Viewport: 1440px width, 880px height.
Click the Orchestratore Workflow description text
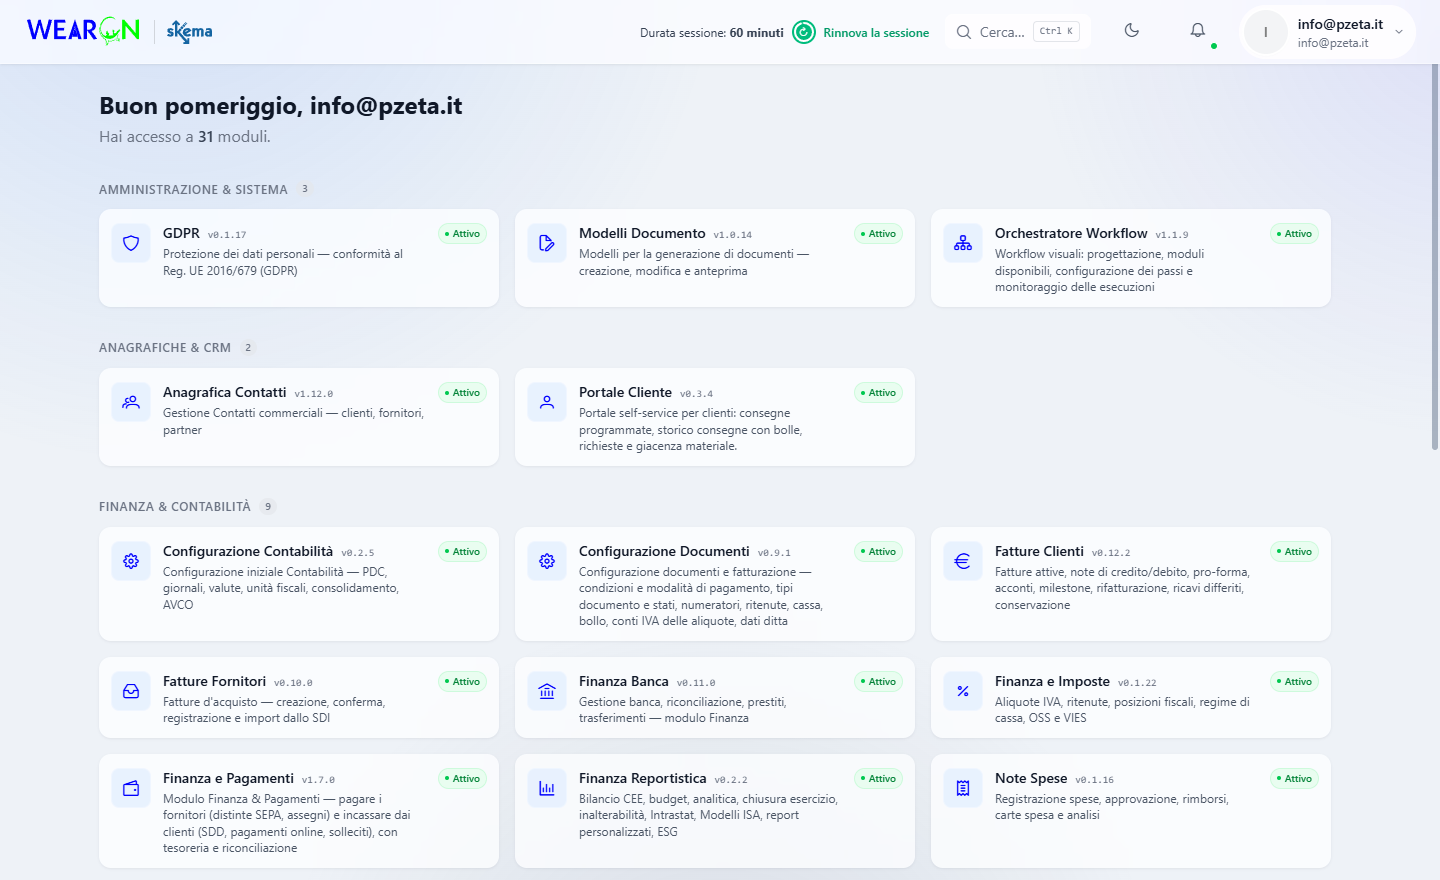point(1099,271)
